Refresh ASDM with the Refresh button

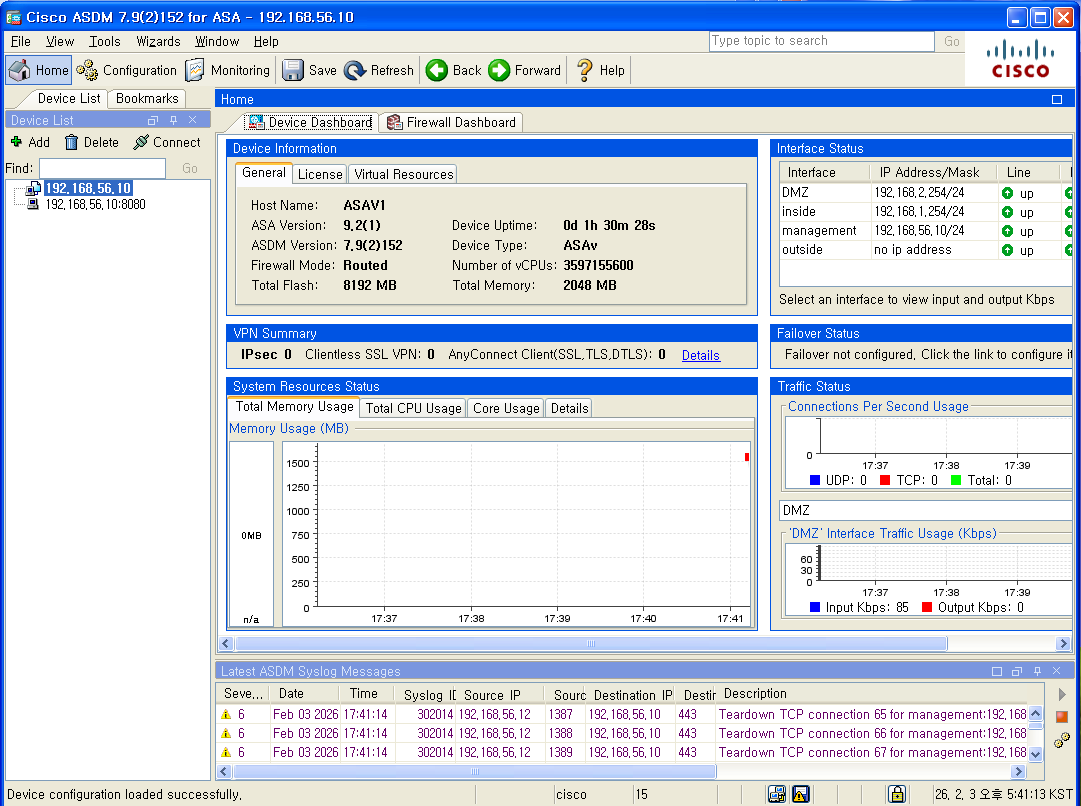click(x=379, y=70)
